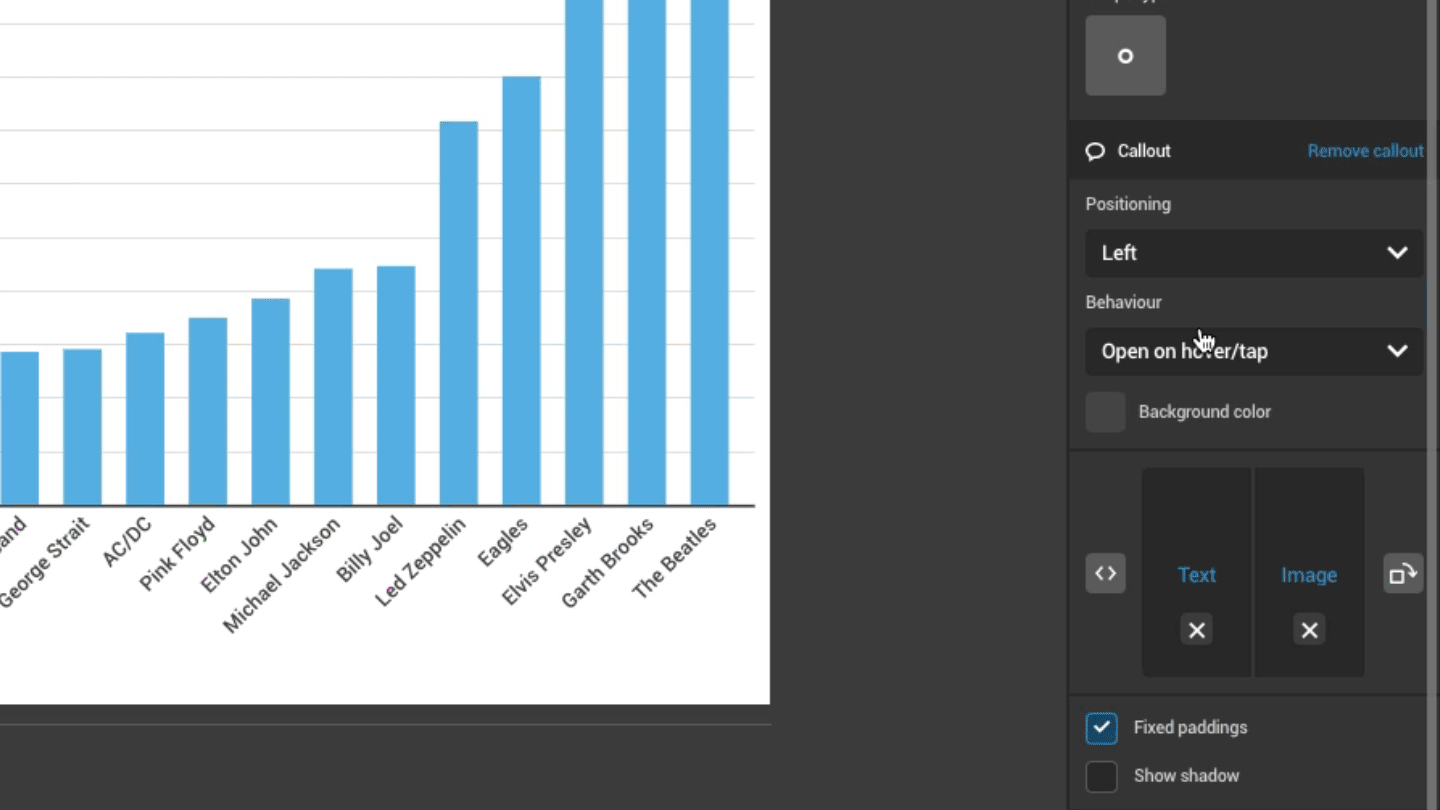Click the Elton John axis label
This screenshot has height=810, width=1440.
click(240, 555)
